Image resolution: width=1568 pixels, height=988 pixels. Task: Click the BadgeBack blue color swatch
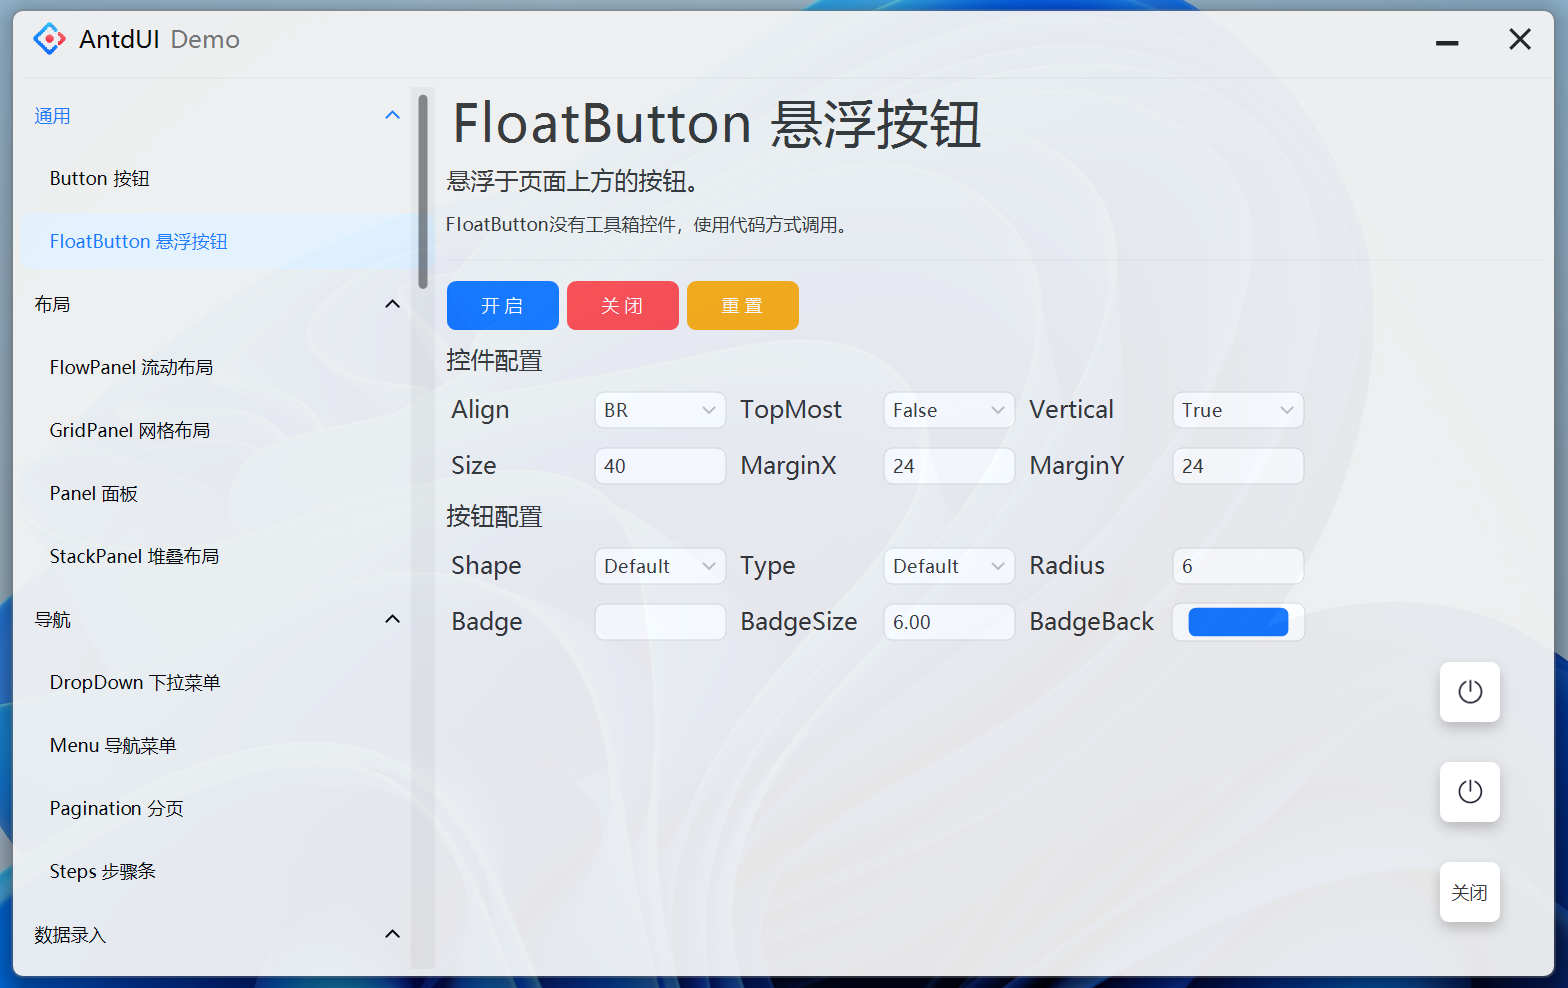(1237, 622)
